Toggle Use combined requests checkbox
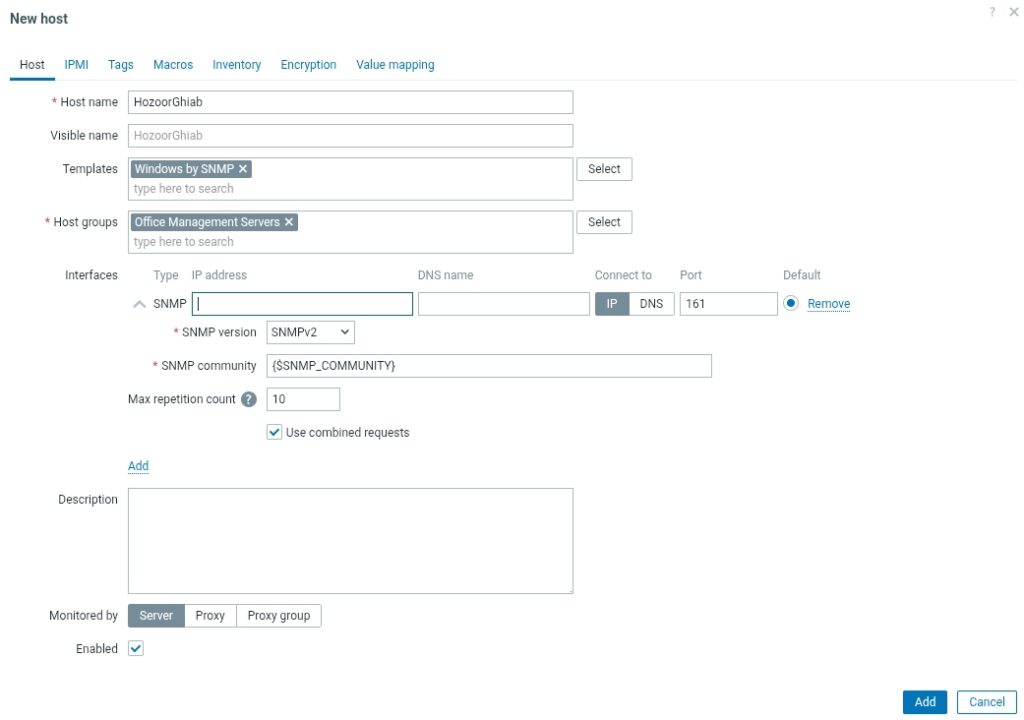The width and height of the screenshot is (1024, 720). tap(274, 433)
